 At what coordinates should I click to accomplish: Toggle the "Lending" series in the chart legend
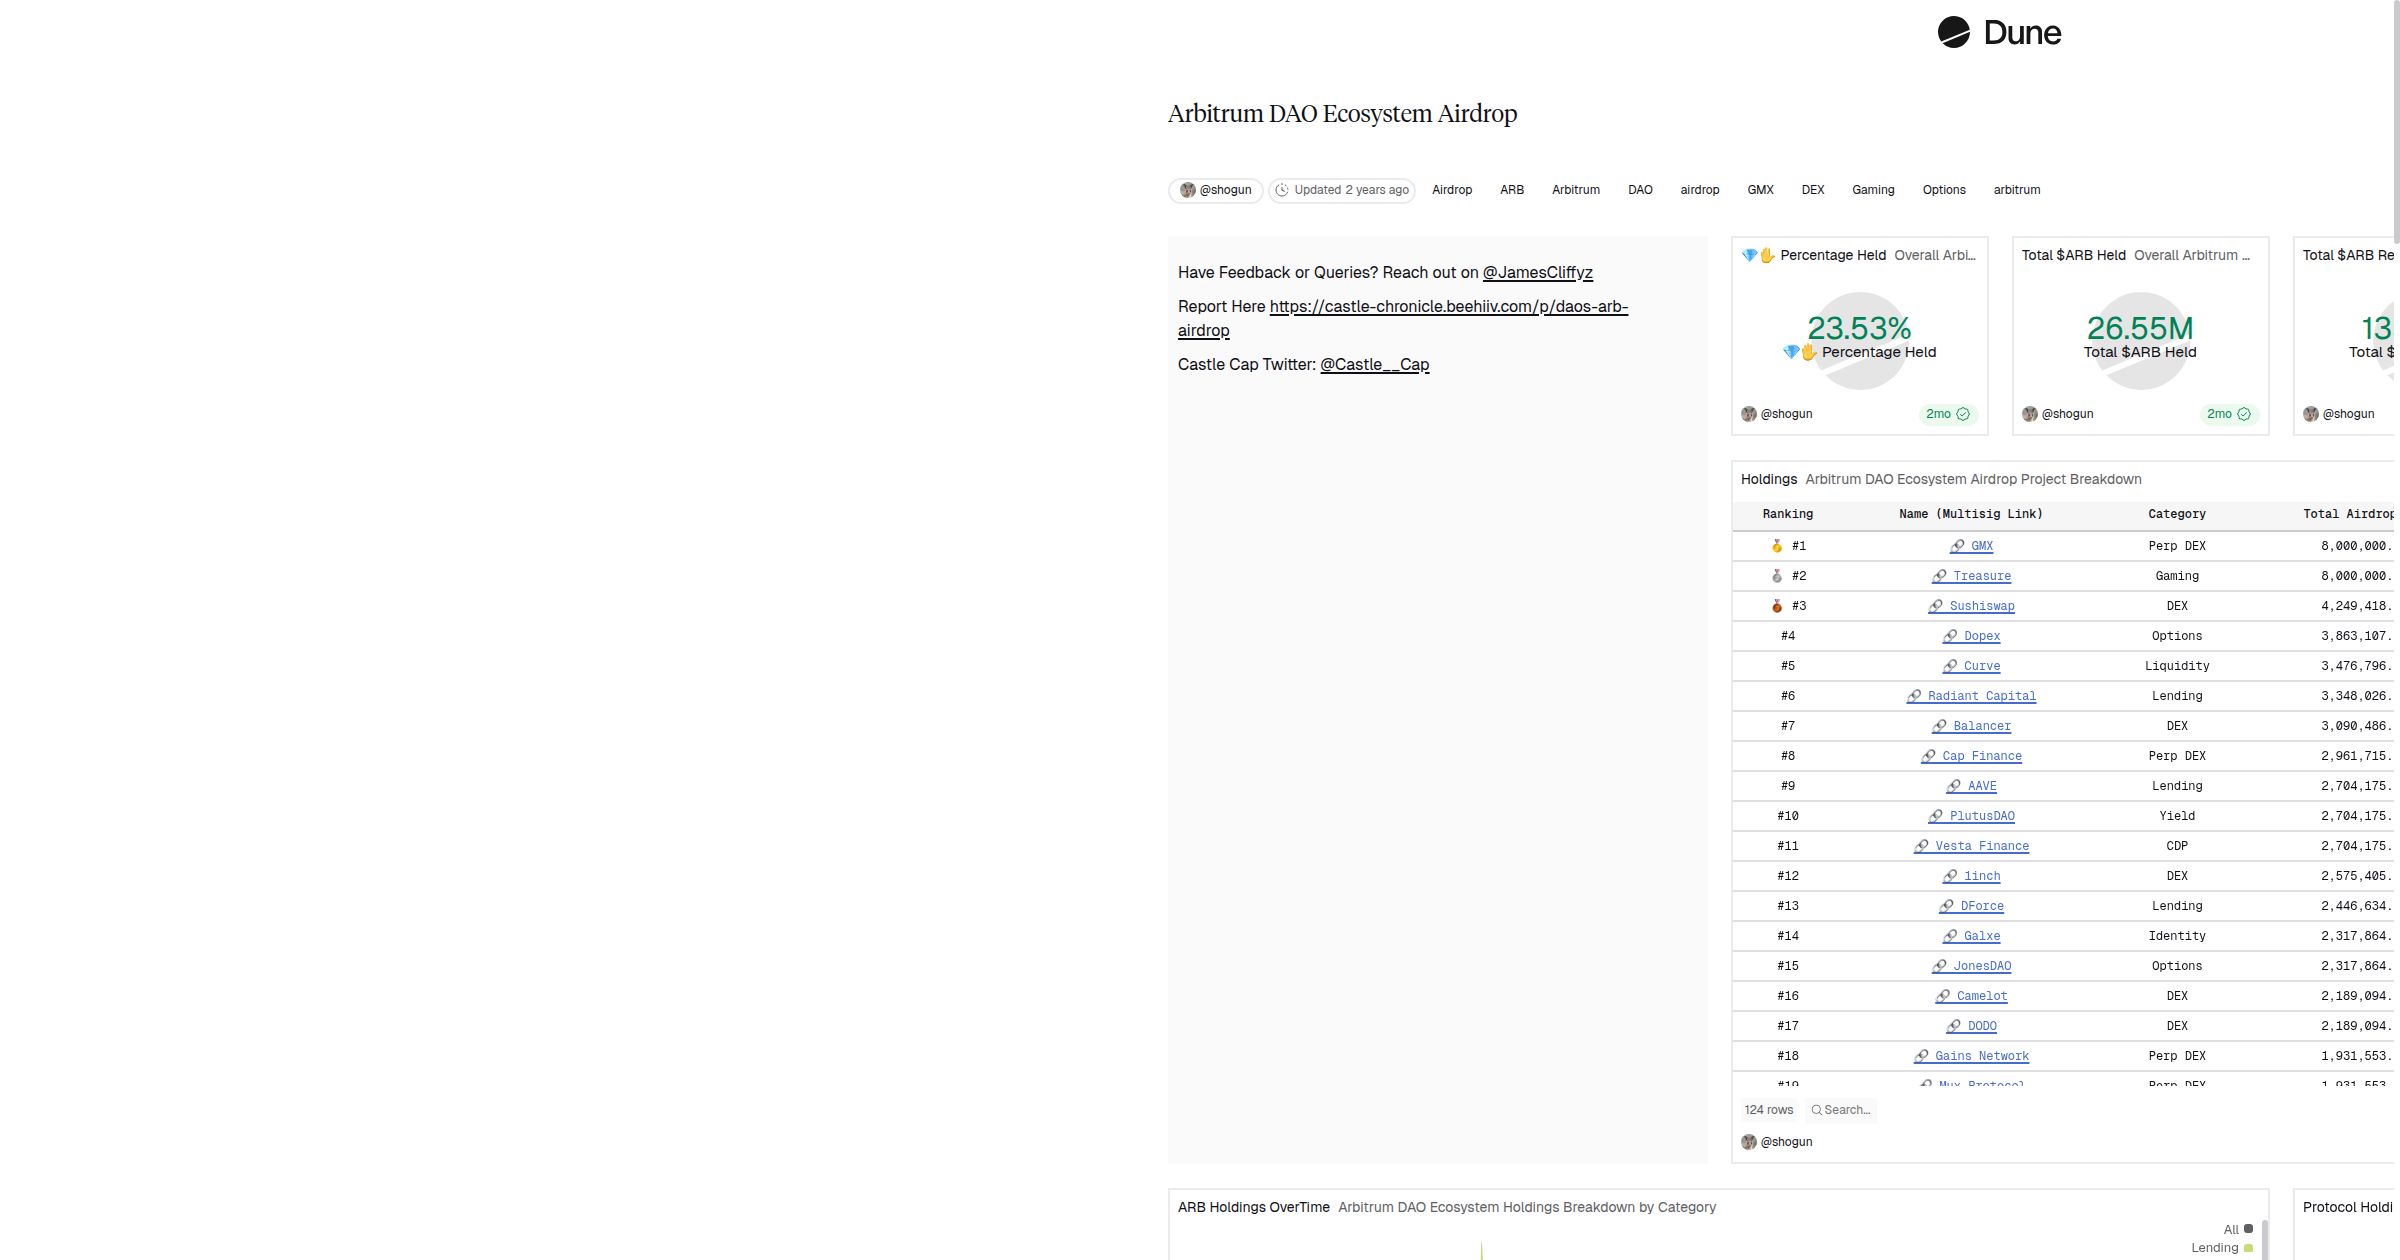click(x=2216, y=1247)
